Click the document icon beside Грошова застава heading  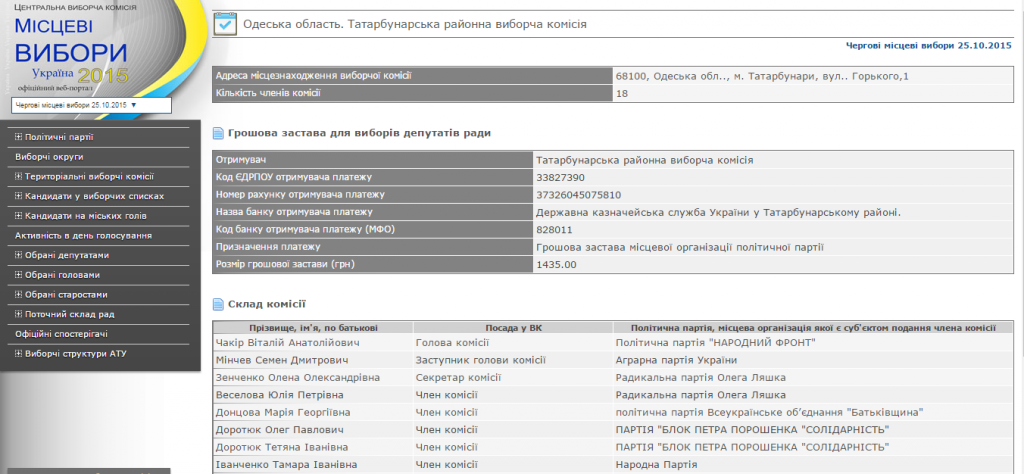coord(219,133)
